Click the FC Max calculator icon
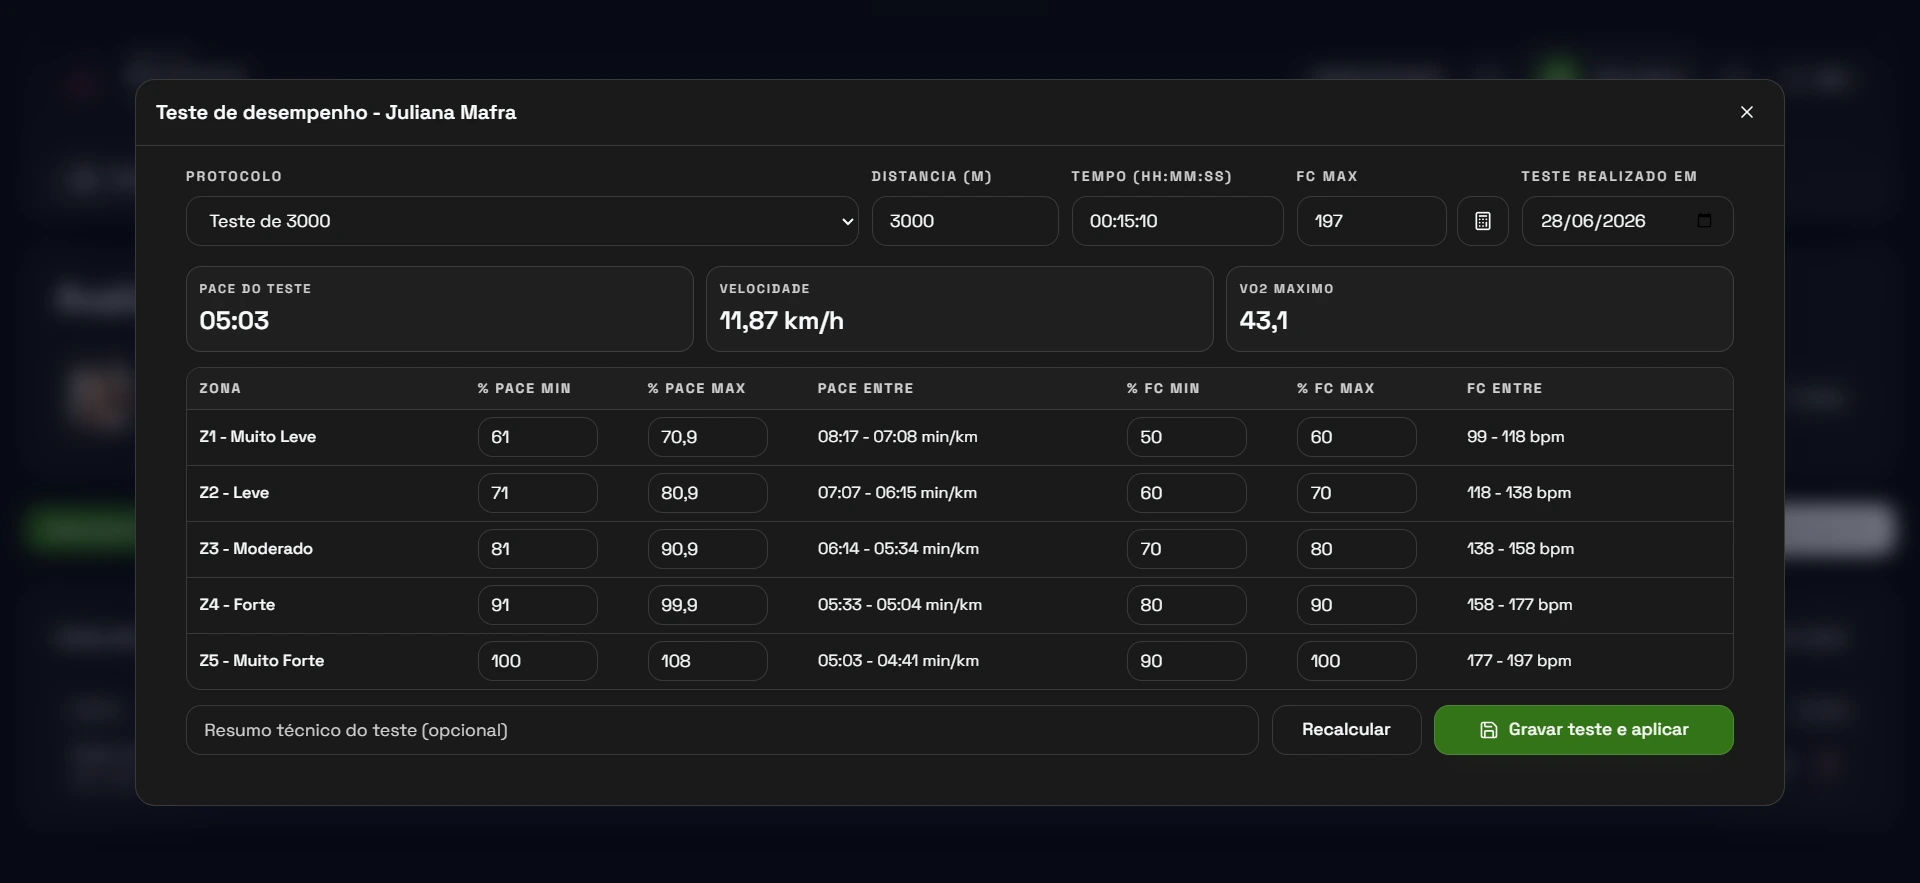Viewport: 1920px width, 883px height. click(x=1482, y=221)
